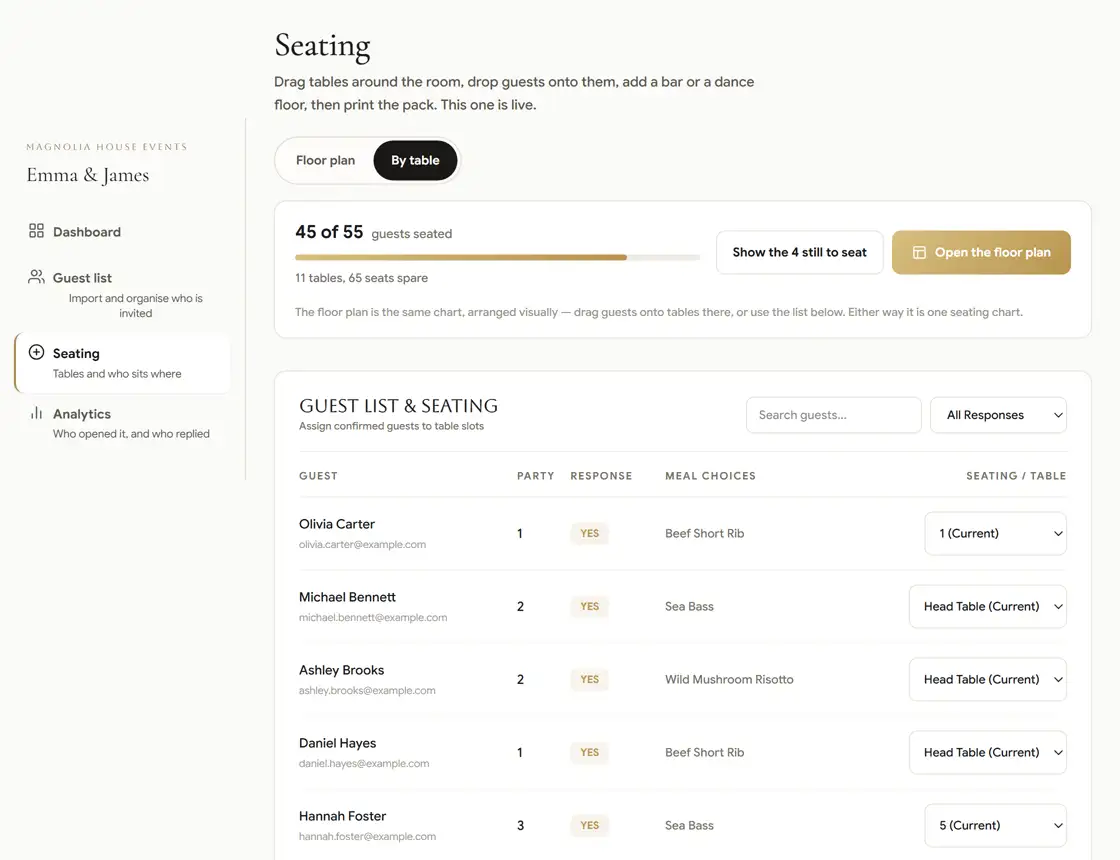
Task: Open Analytics in the sidebar
Action: [x=123, y=423]
